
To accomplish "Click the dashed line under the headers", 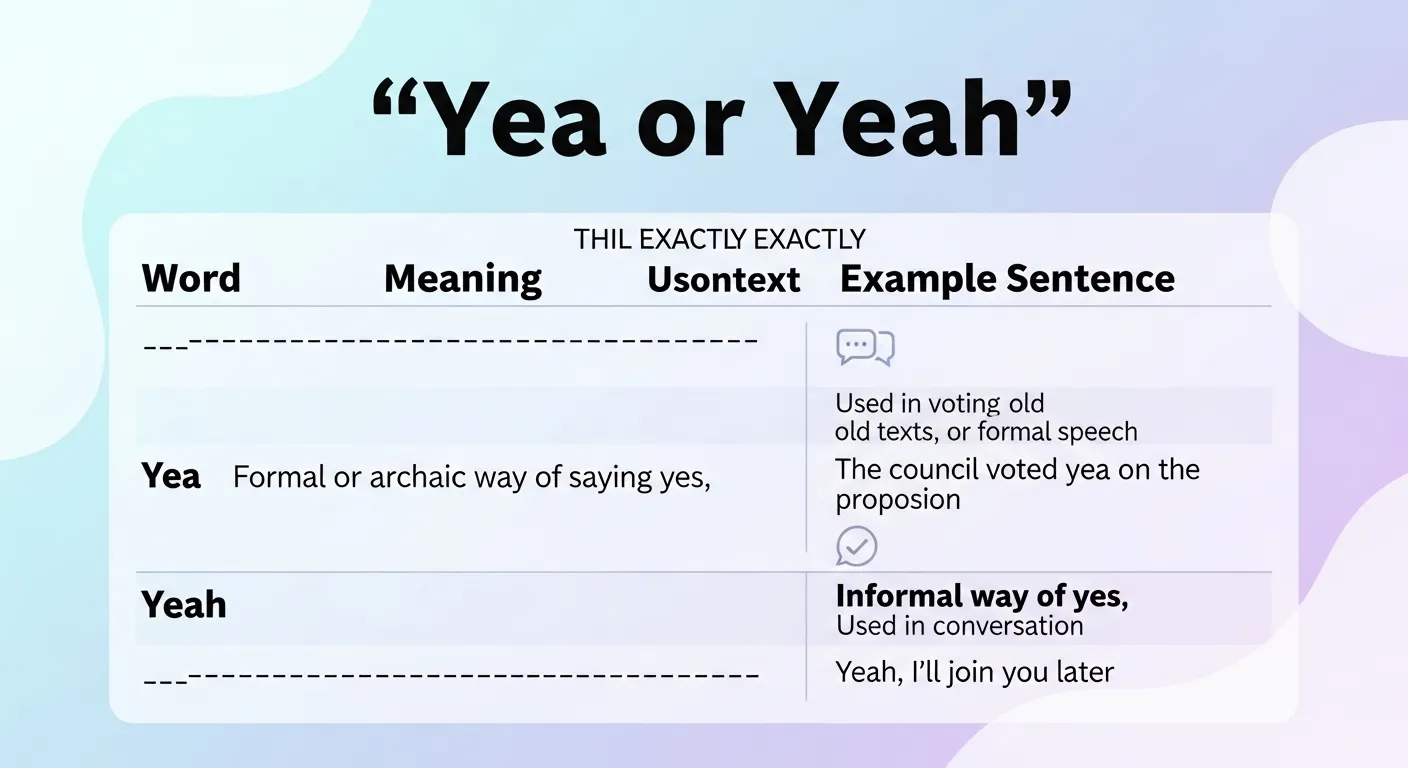I will tap(450, 342).
